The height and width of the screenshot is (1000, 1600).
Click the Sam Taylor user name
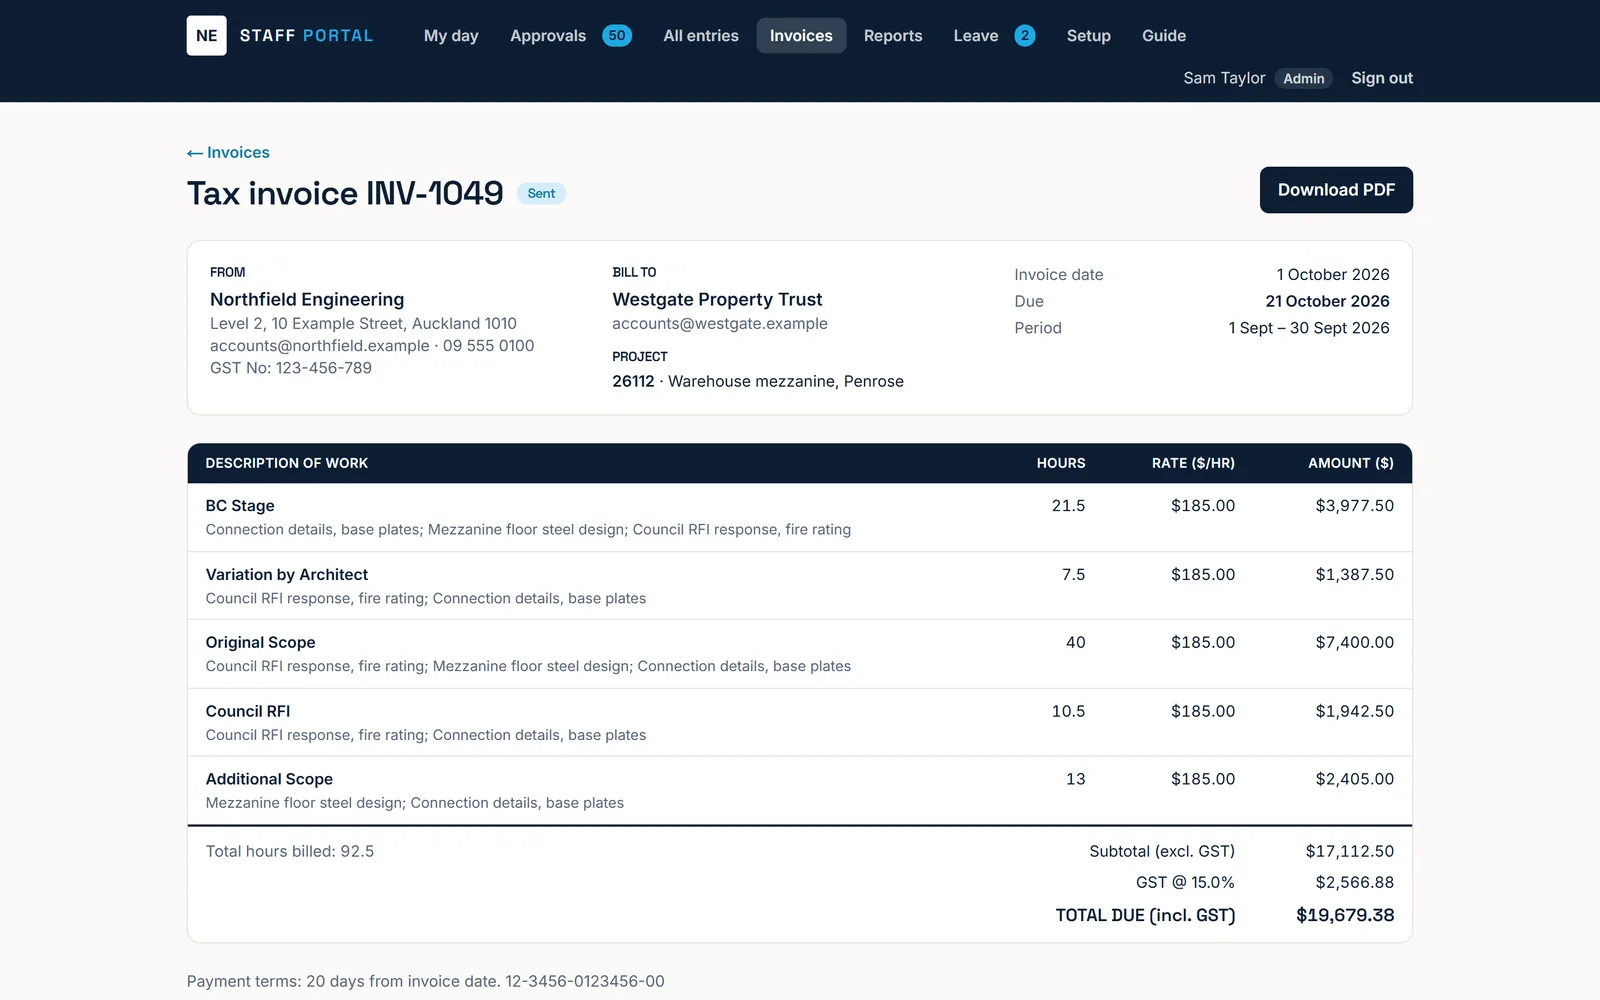[x=1224, y=78]
